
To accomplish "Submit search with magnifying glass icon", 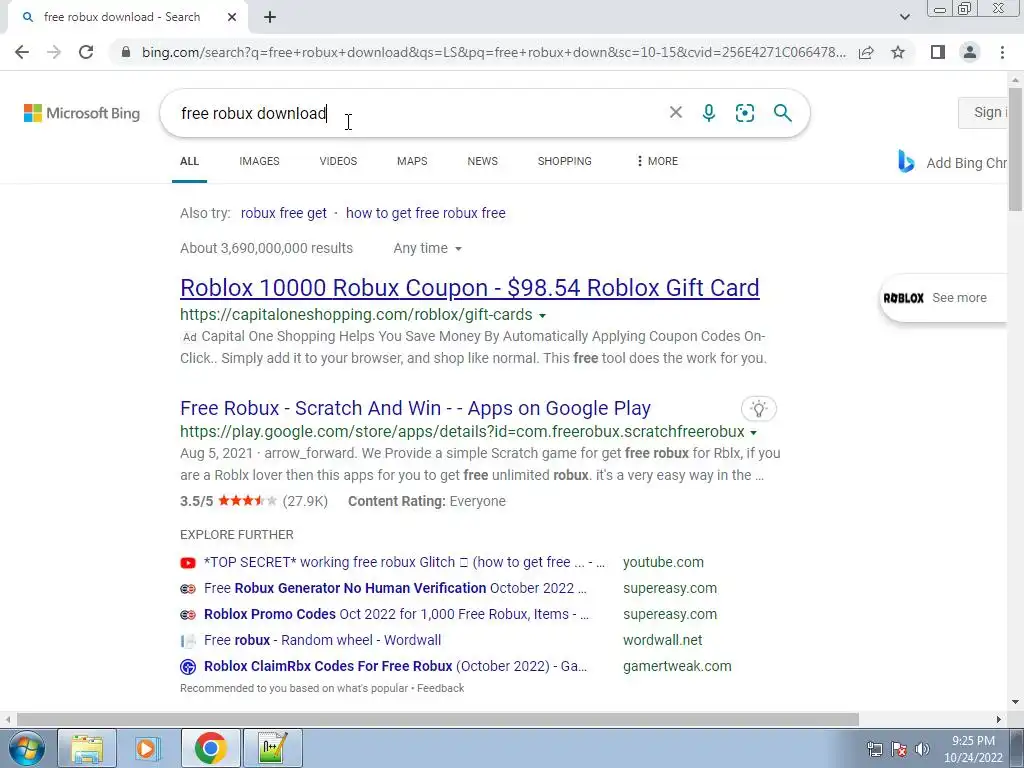I will (782, 113).
